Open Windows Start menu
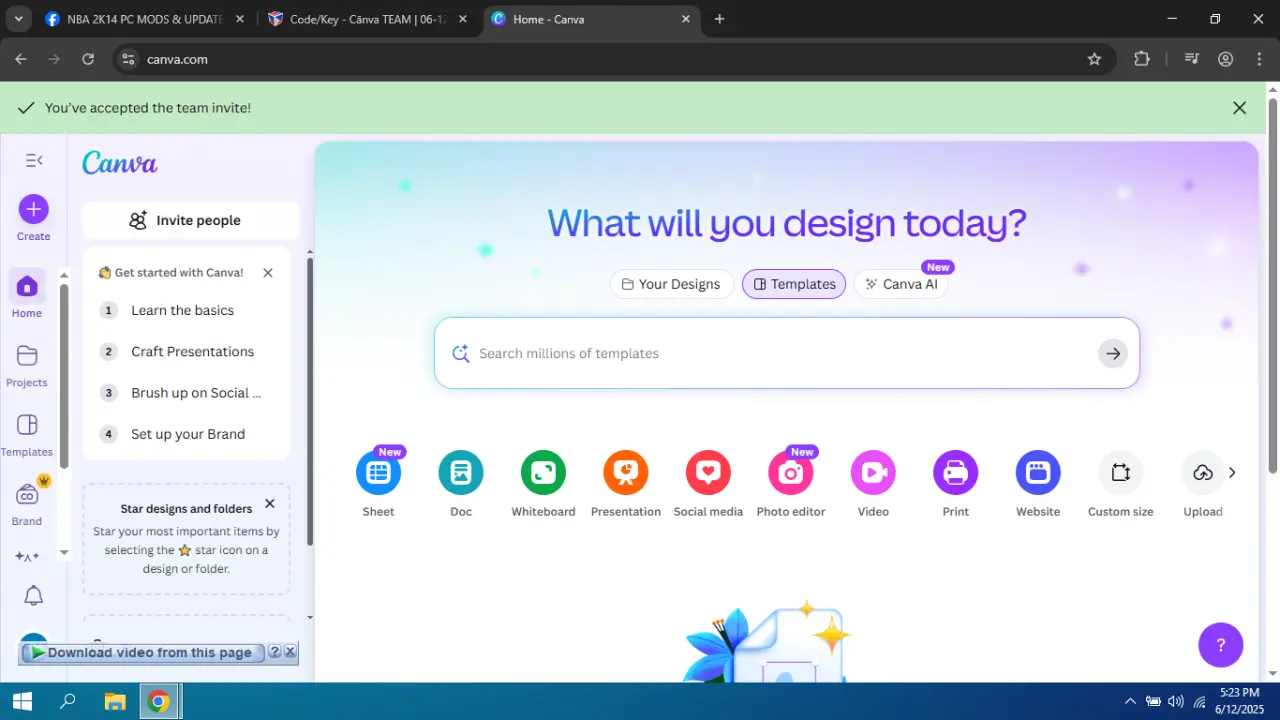This screenshot has width=1280, height=720. [x=22, y=701]
